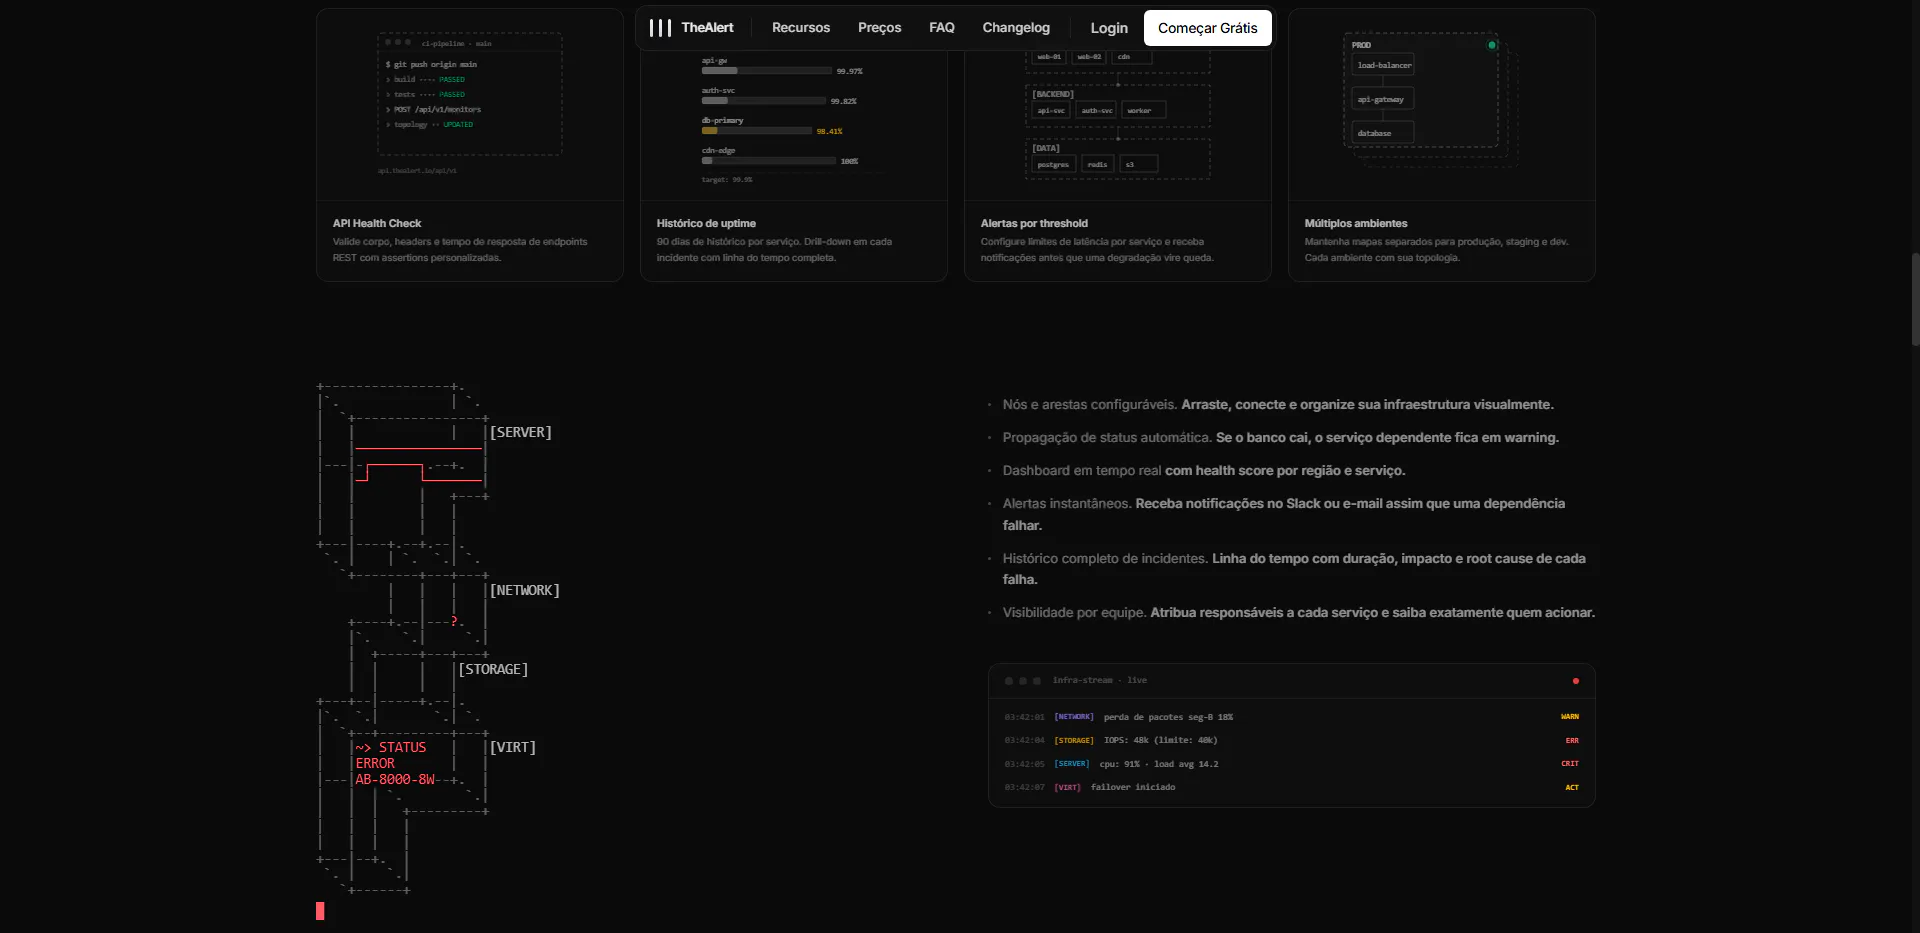Click the red live indicator dot in infra-stream panel
This screenshot has width=1920, height=933.
(x=1576, y=681)
